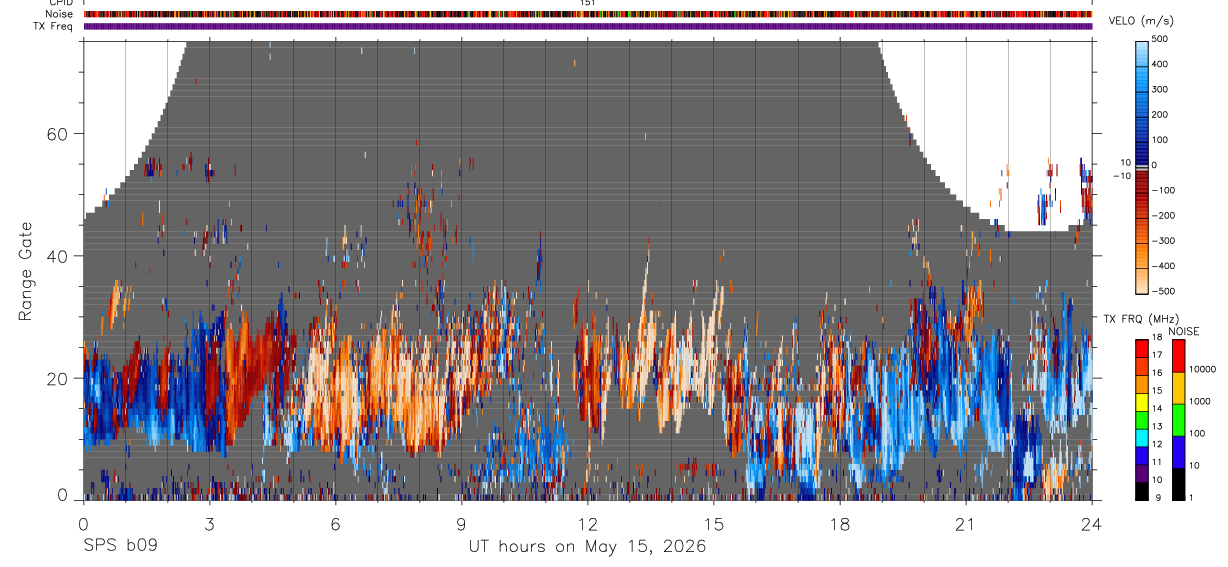Click the '151' CPID value at top
This screenshot has height=567, width=1228.
pos(588,3)
